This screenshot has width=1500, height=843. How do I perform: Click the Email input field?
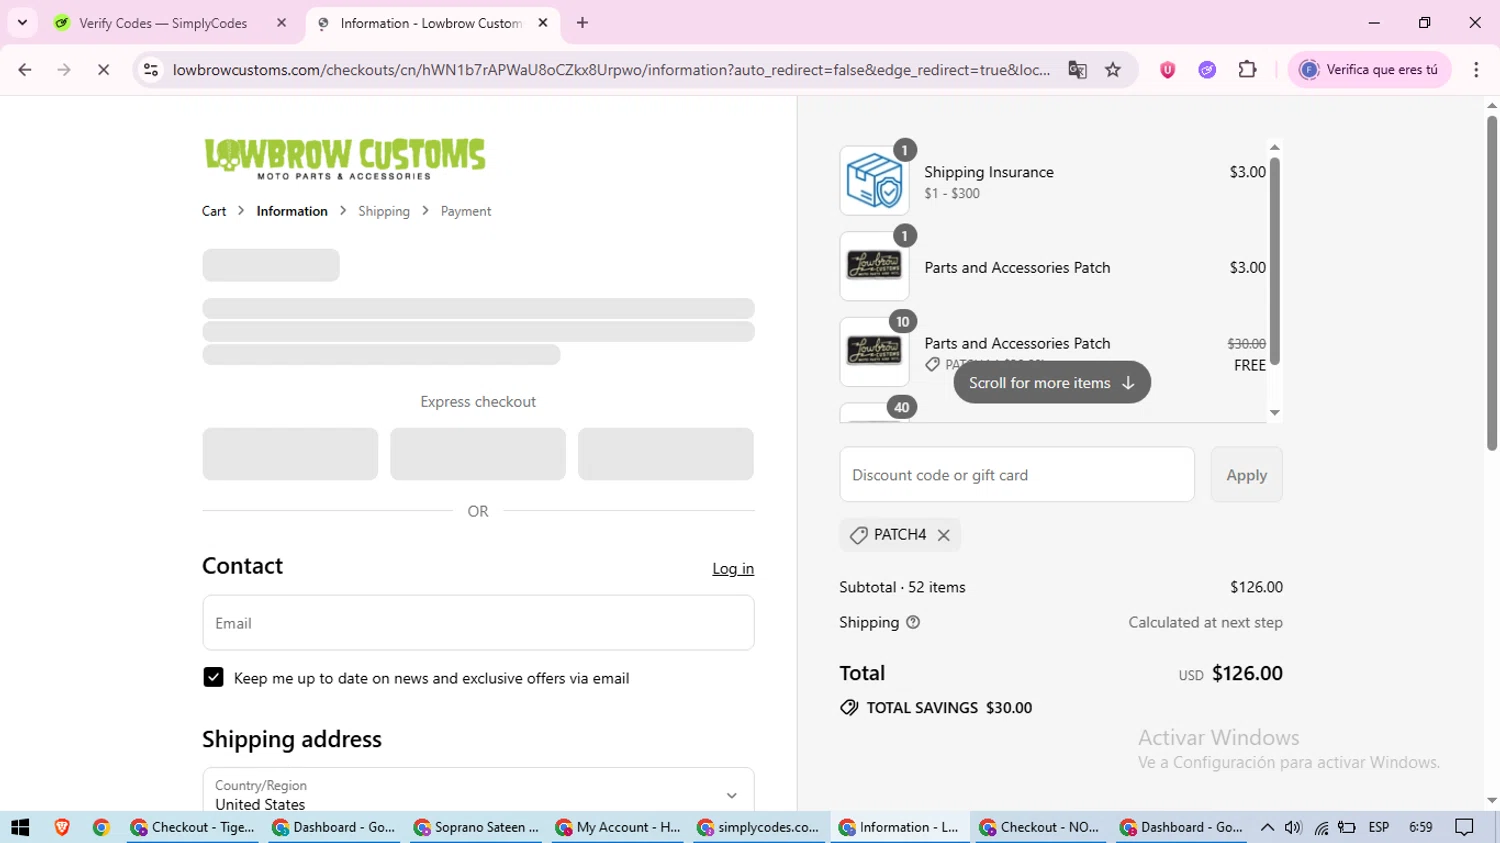coord(478,623)
